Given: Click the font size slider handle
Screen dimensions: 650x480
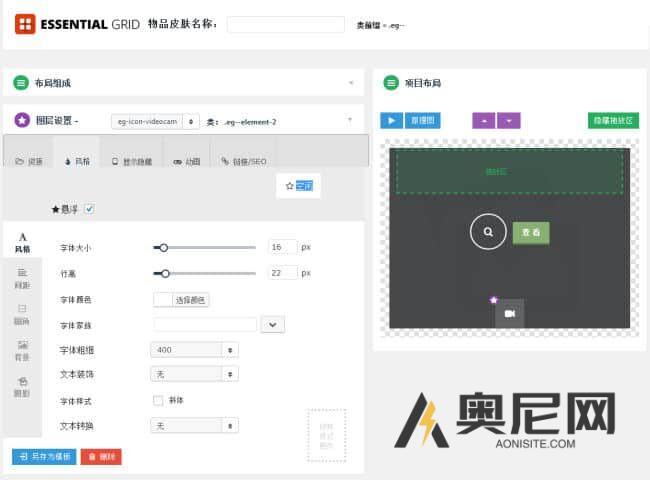Looking at the screenshot, I should click(164, 248).
